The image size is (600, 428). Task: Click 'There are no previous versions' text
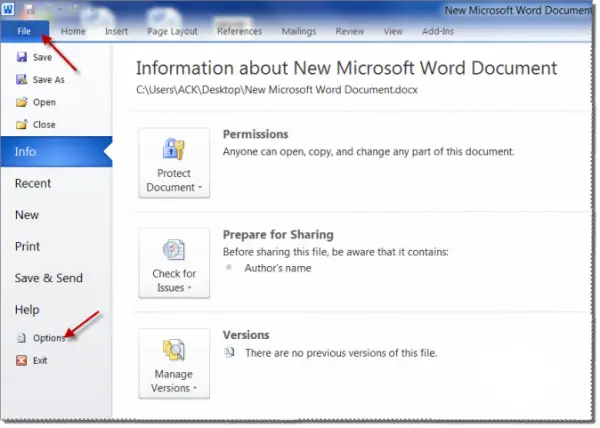(341, 353)
